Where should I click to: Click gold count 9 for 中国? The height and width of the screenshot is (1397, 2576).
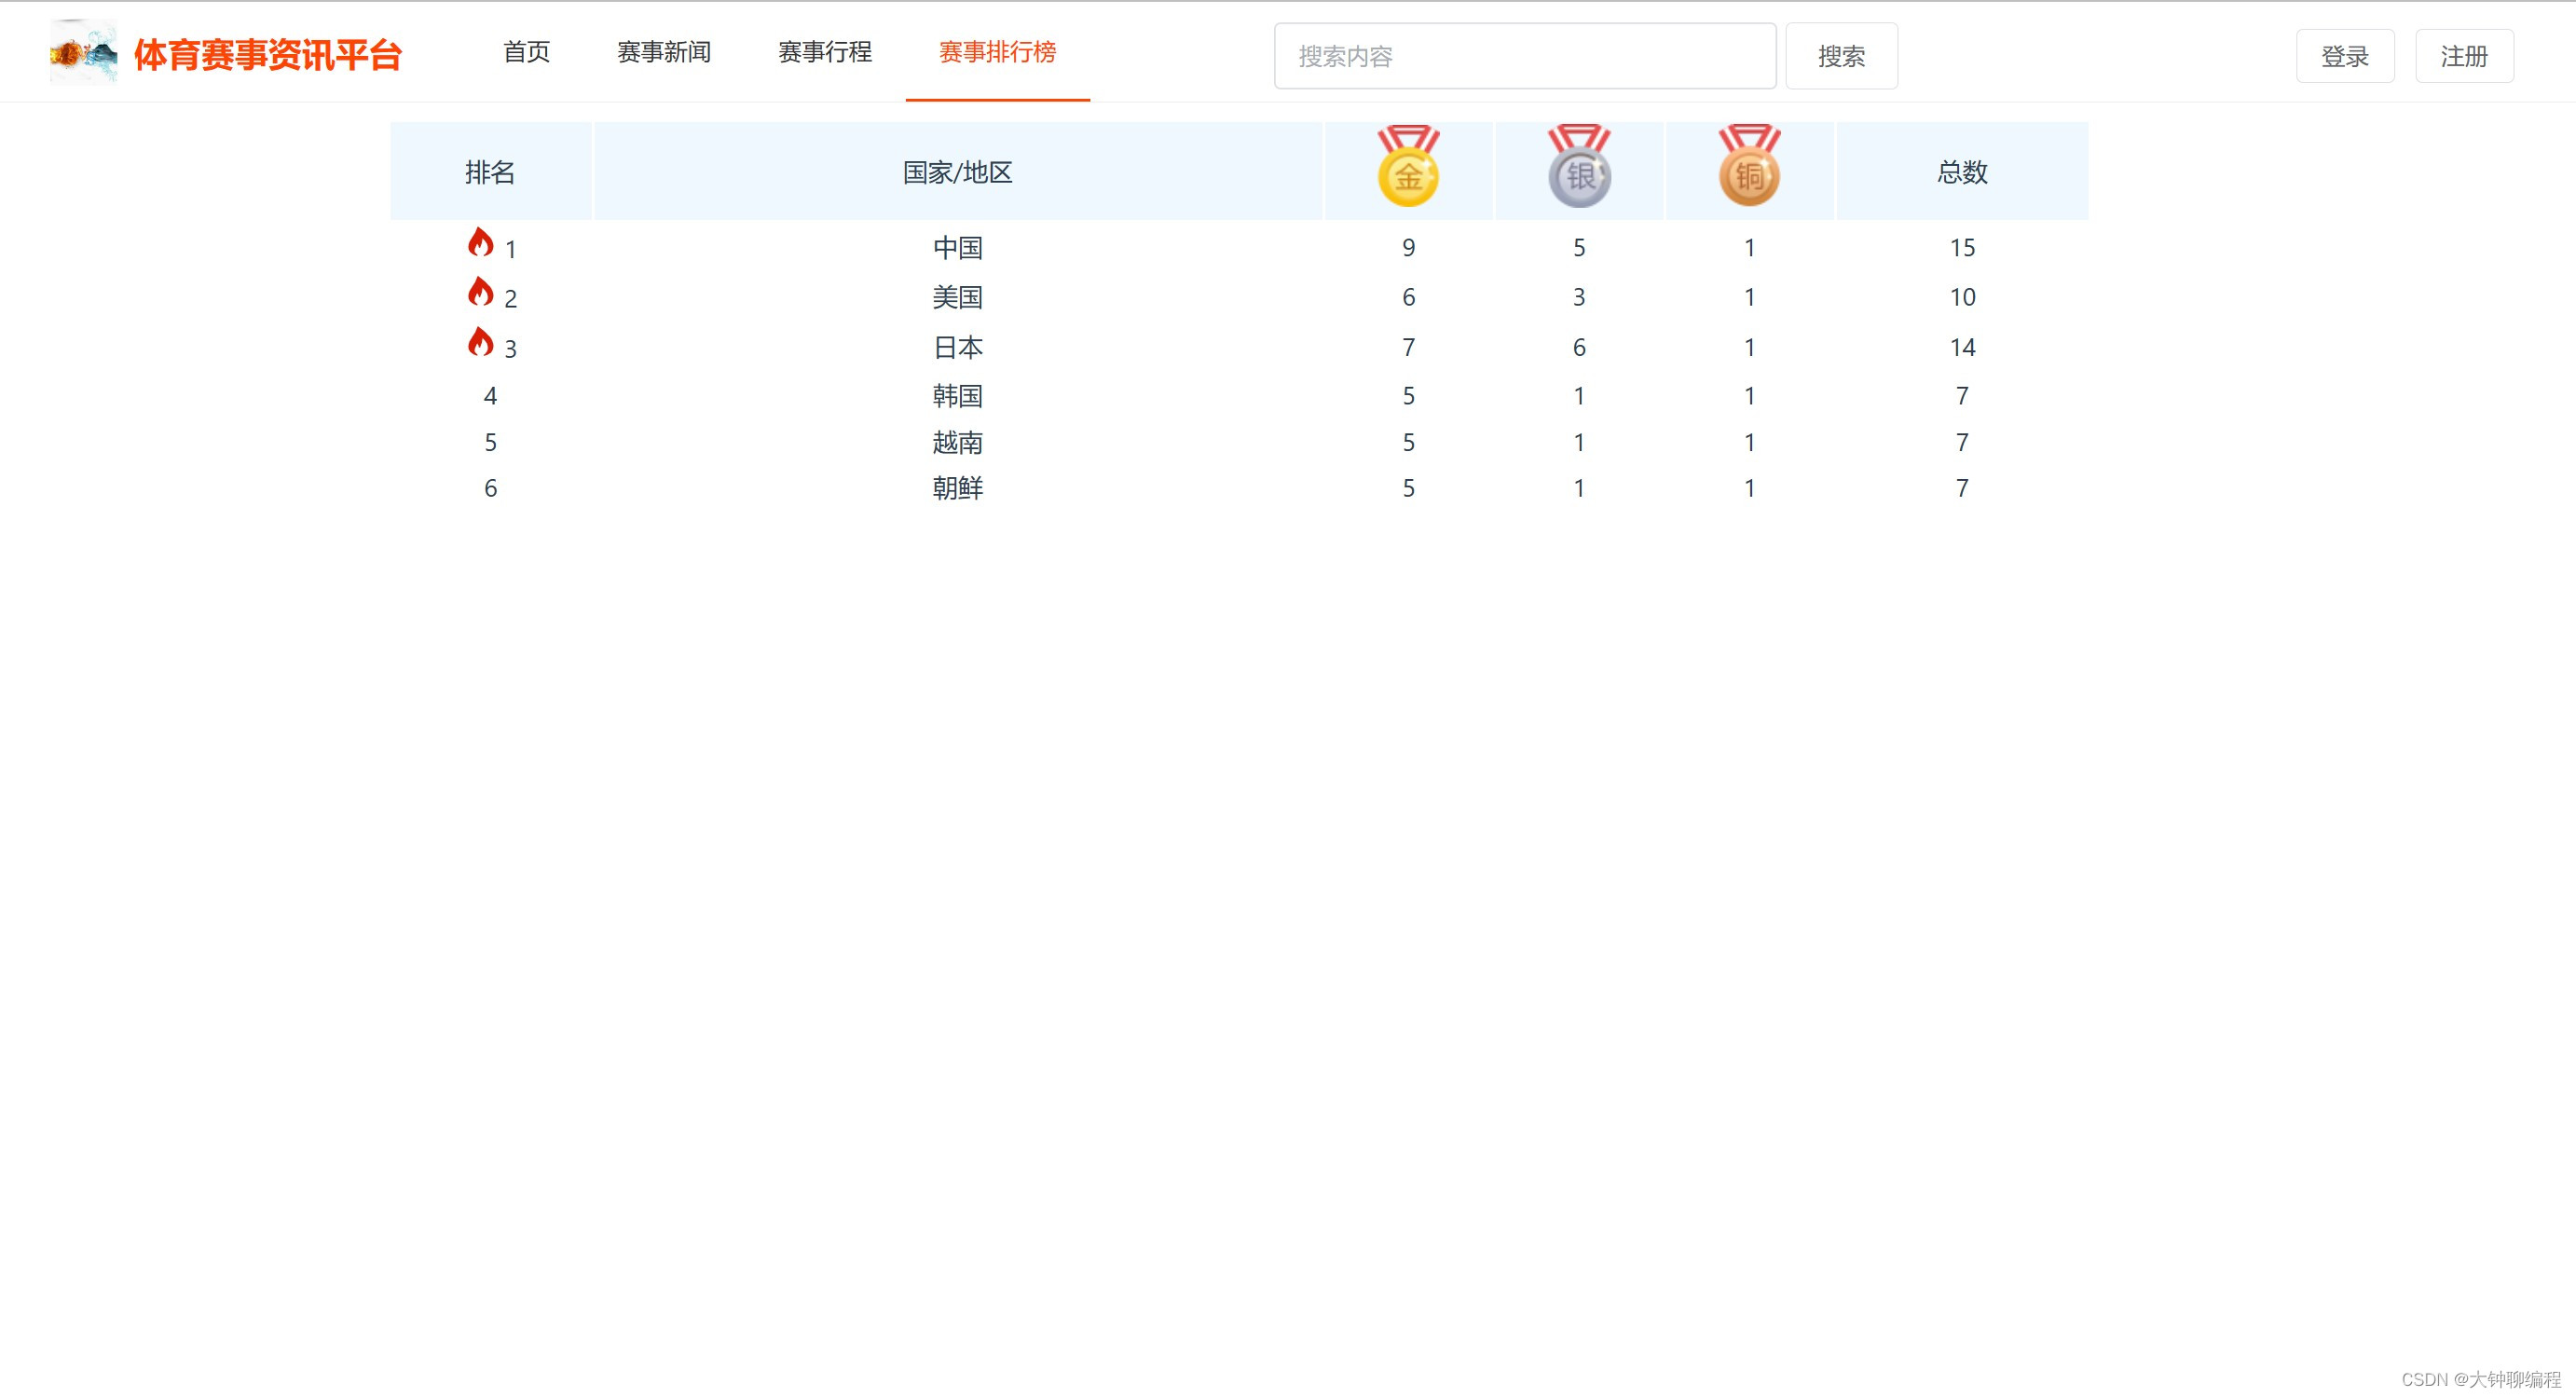coord(1408,247)
